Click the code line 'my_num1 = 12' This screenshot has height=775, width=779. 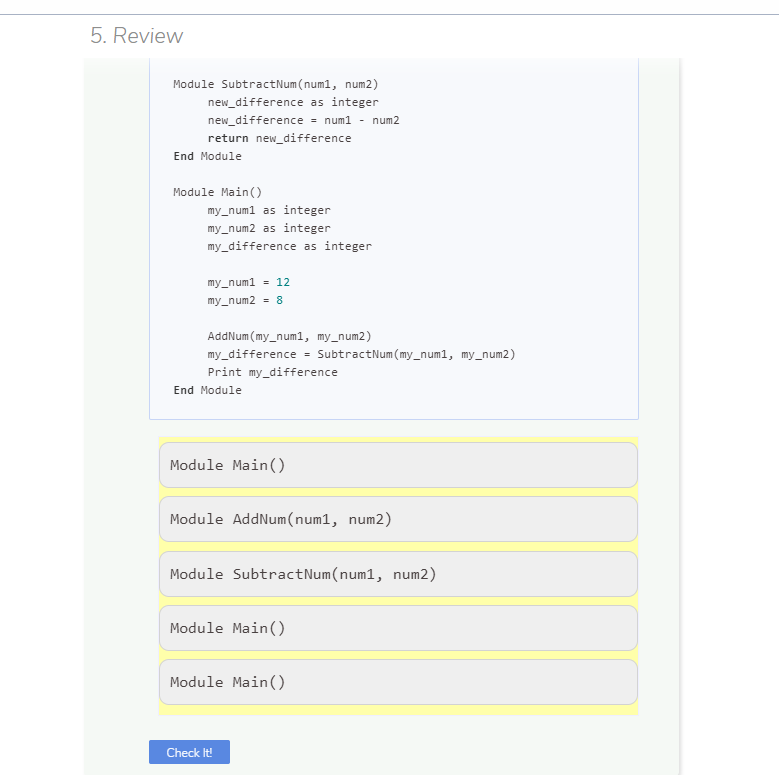[248, 282]
